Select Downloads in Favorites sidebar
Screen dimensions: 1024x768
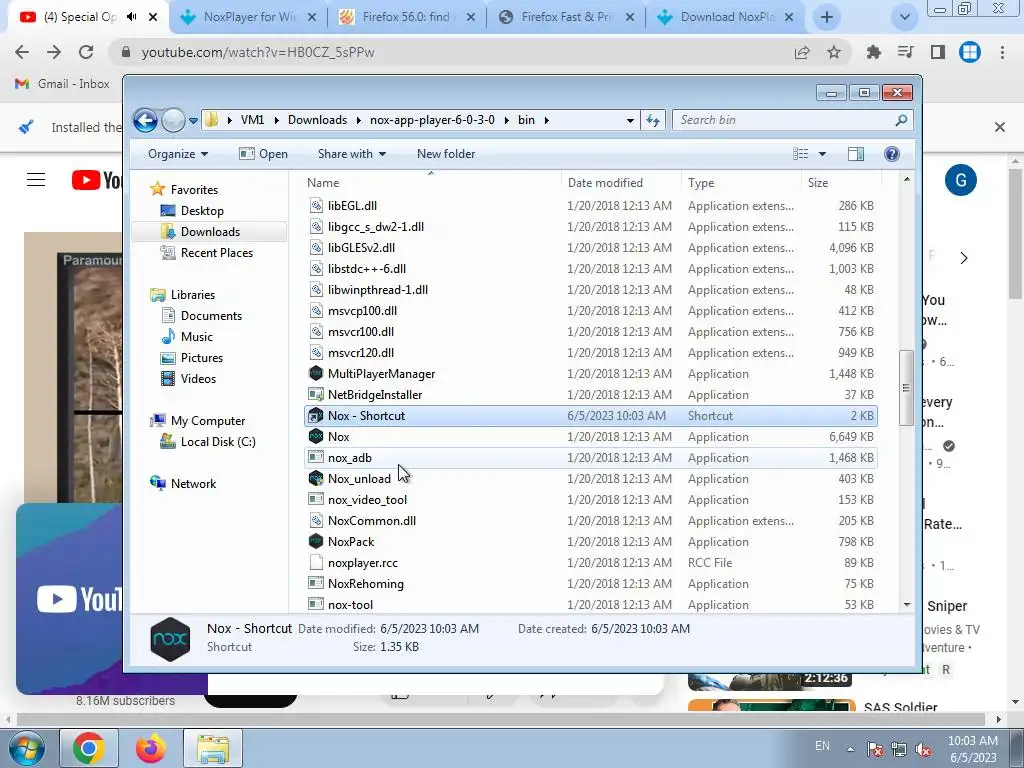tap(210, 232)
